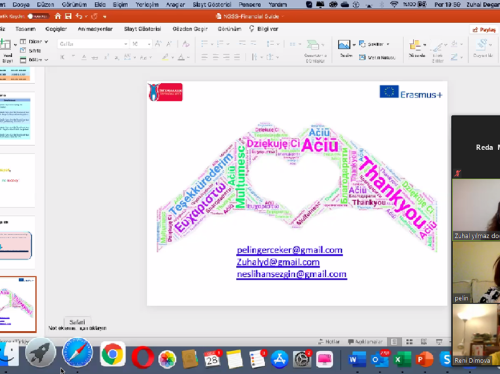500x374 pixels.
Task: Open the Bölüm section dropdown
Action: click(x=34, y=60)
